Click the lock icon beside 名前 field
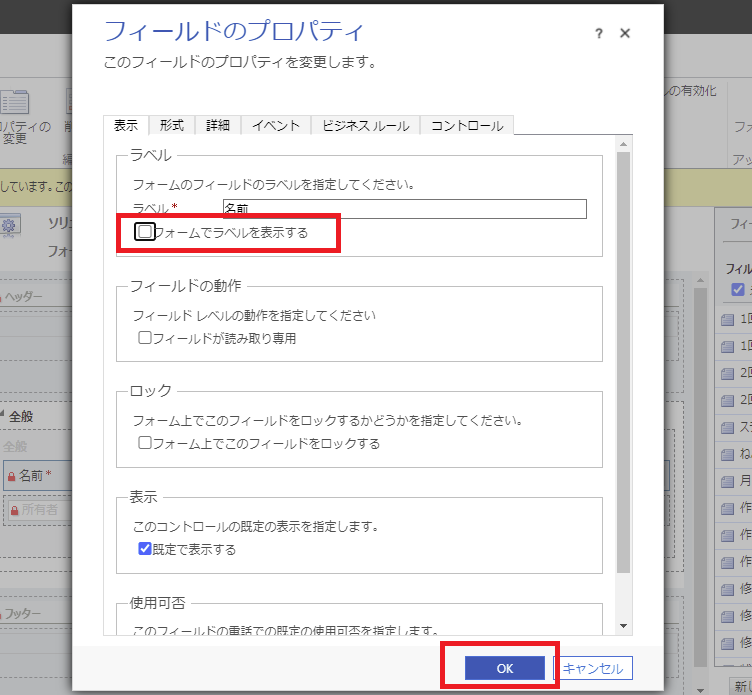 12,477
